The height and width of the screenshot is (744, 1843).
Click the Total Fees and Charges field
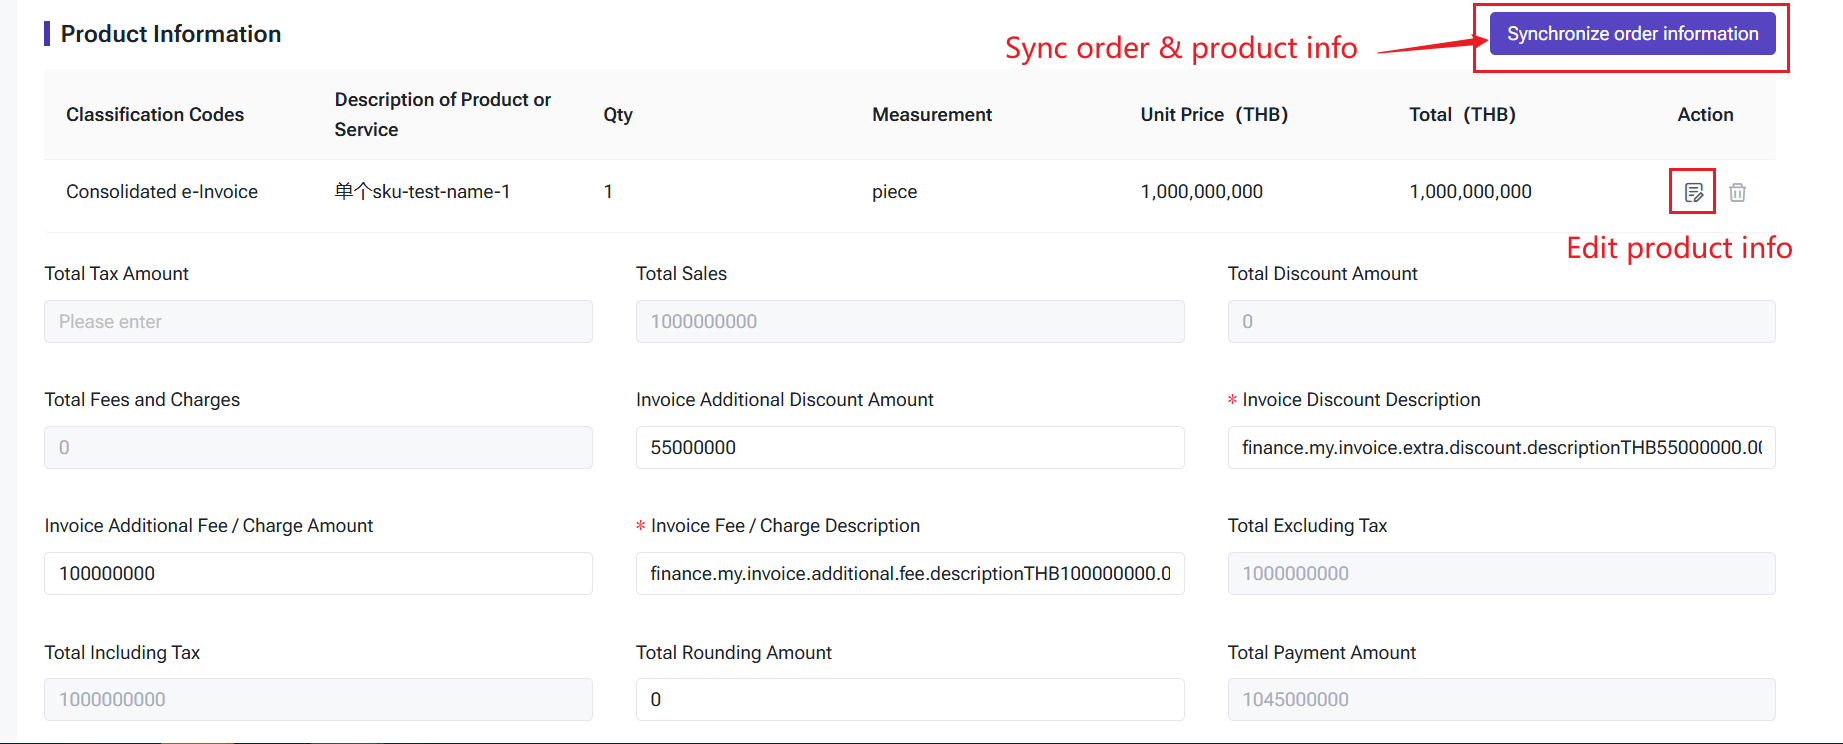[318, 448]
